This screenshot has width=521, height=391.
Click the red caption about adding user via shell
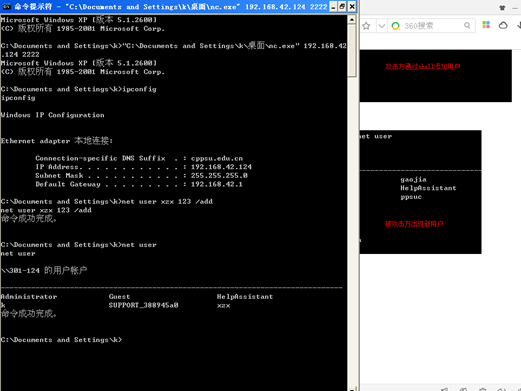(x=423, y=67)
